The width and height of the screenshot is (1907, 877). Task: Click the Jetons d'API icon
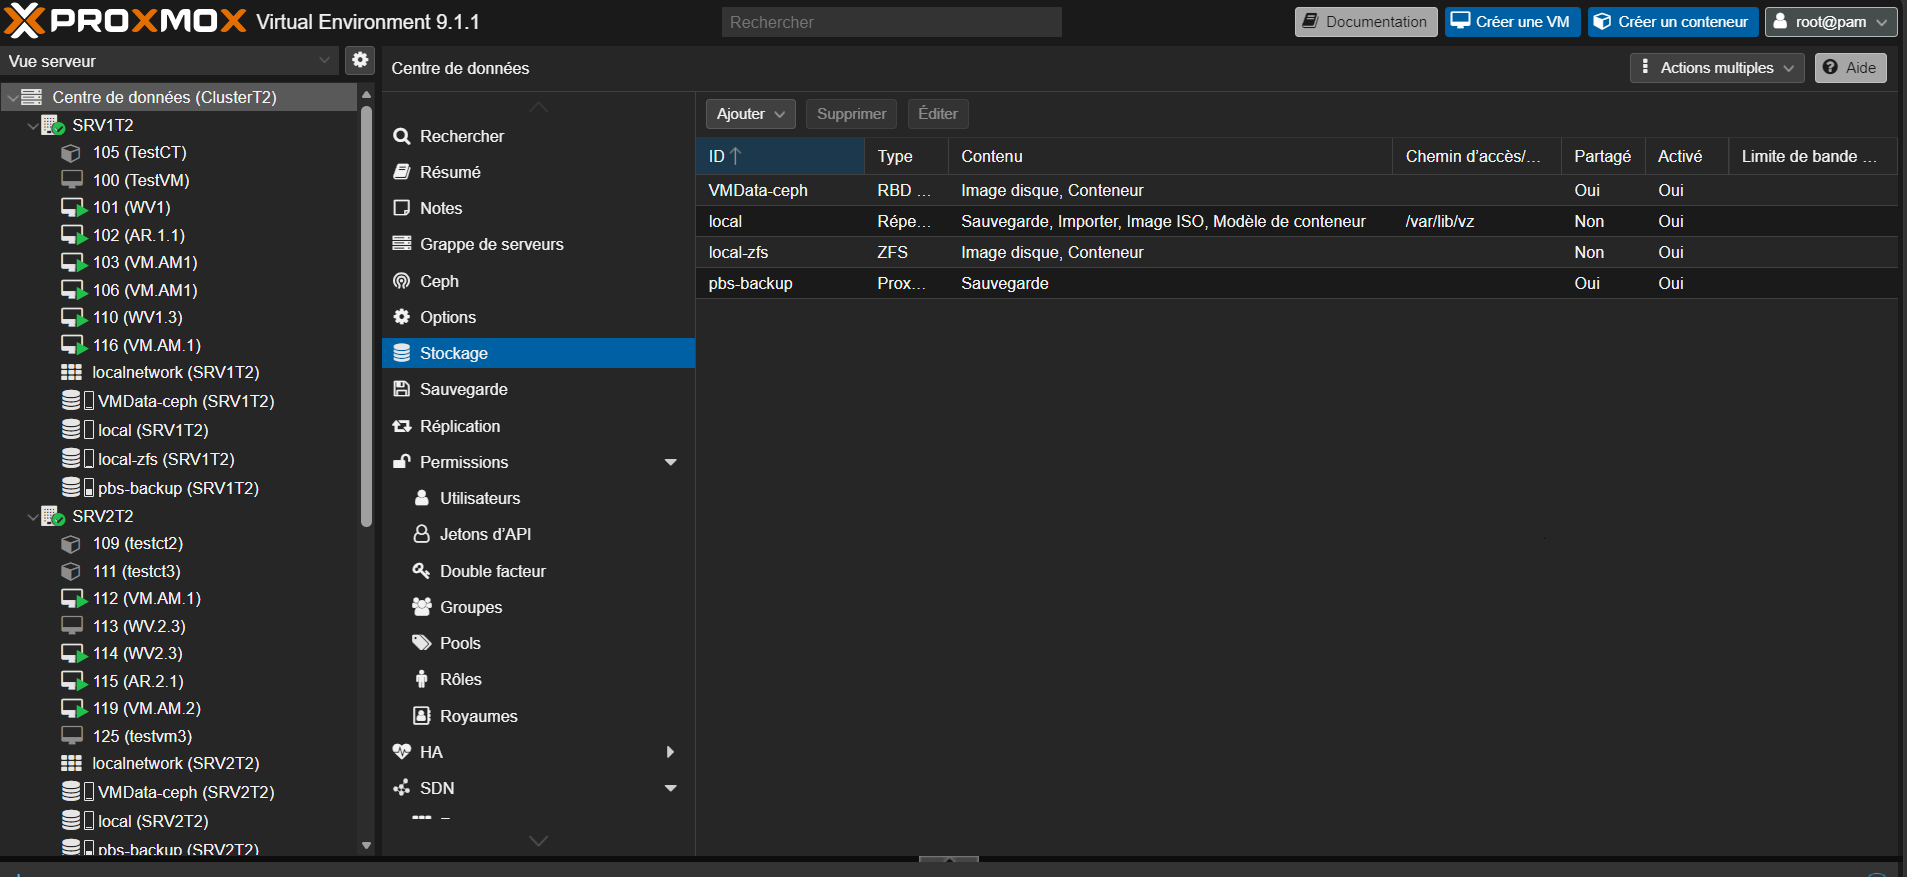coord(422,534)
